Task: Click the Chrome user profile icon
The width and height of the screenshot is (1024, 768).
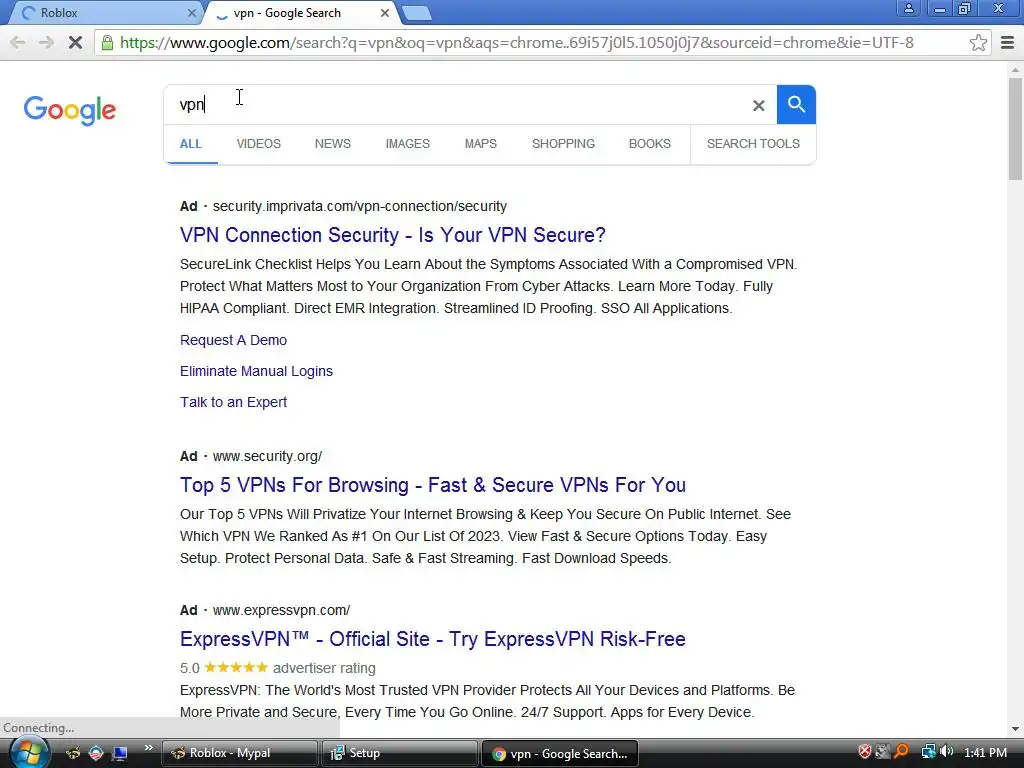Action: [908, 8]
